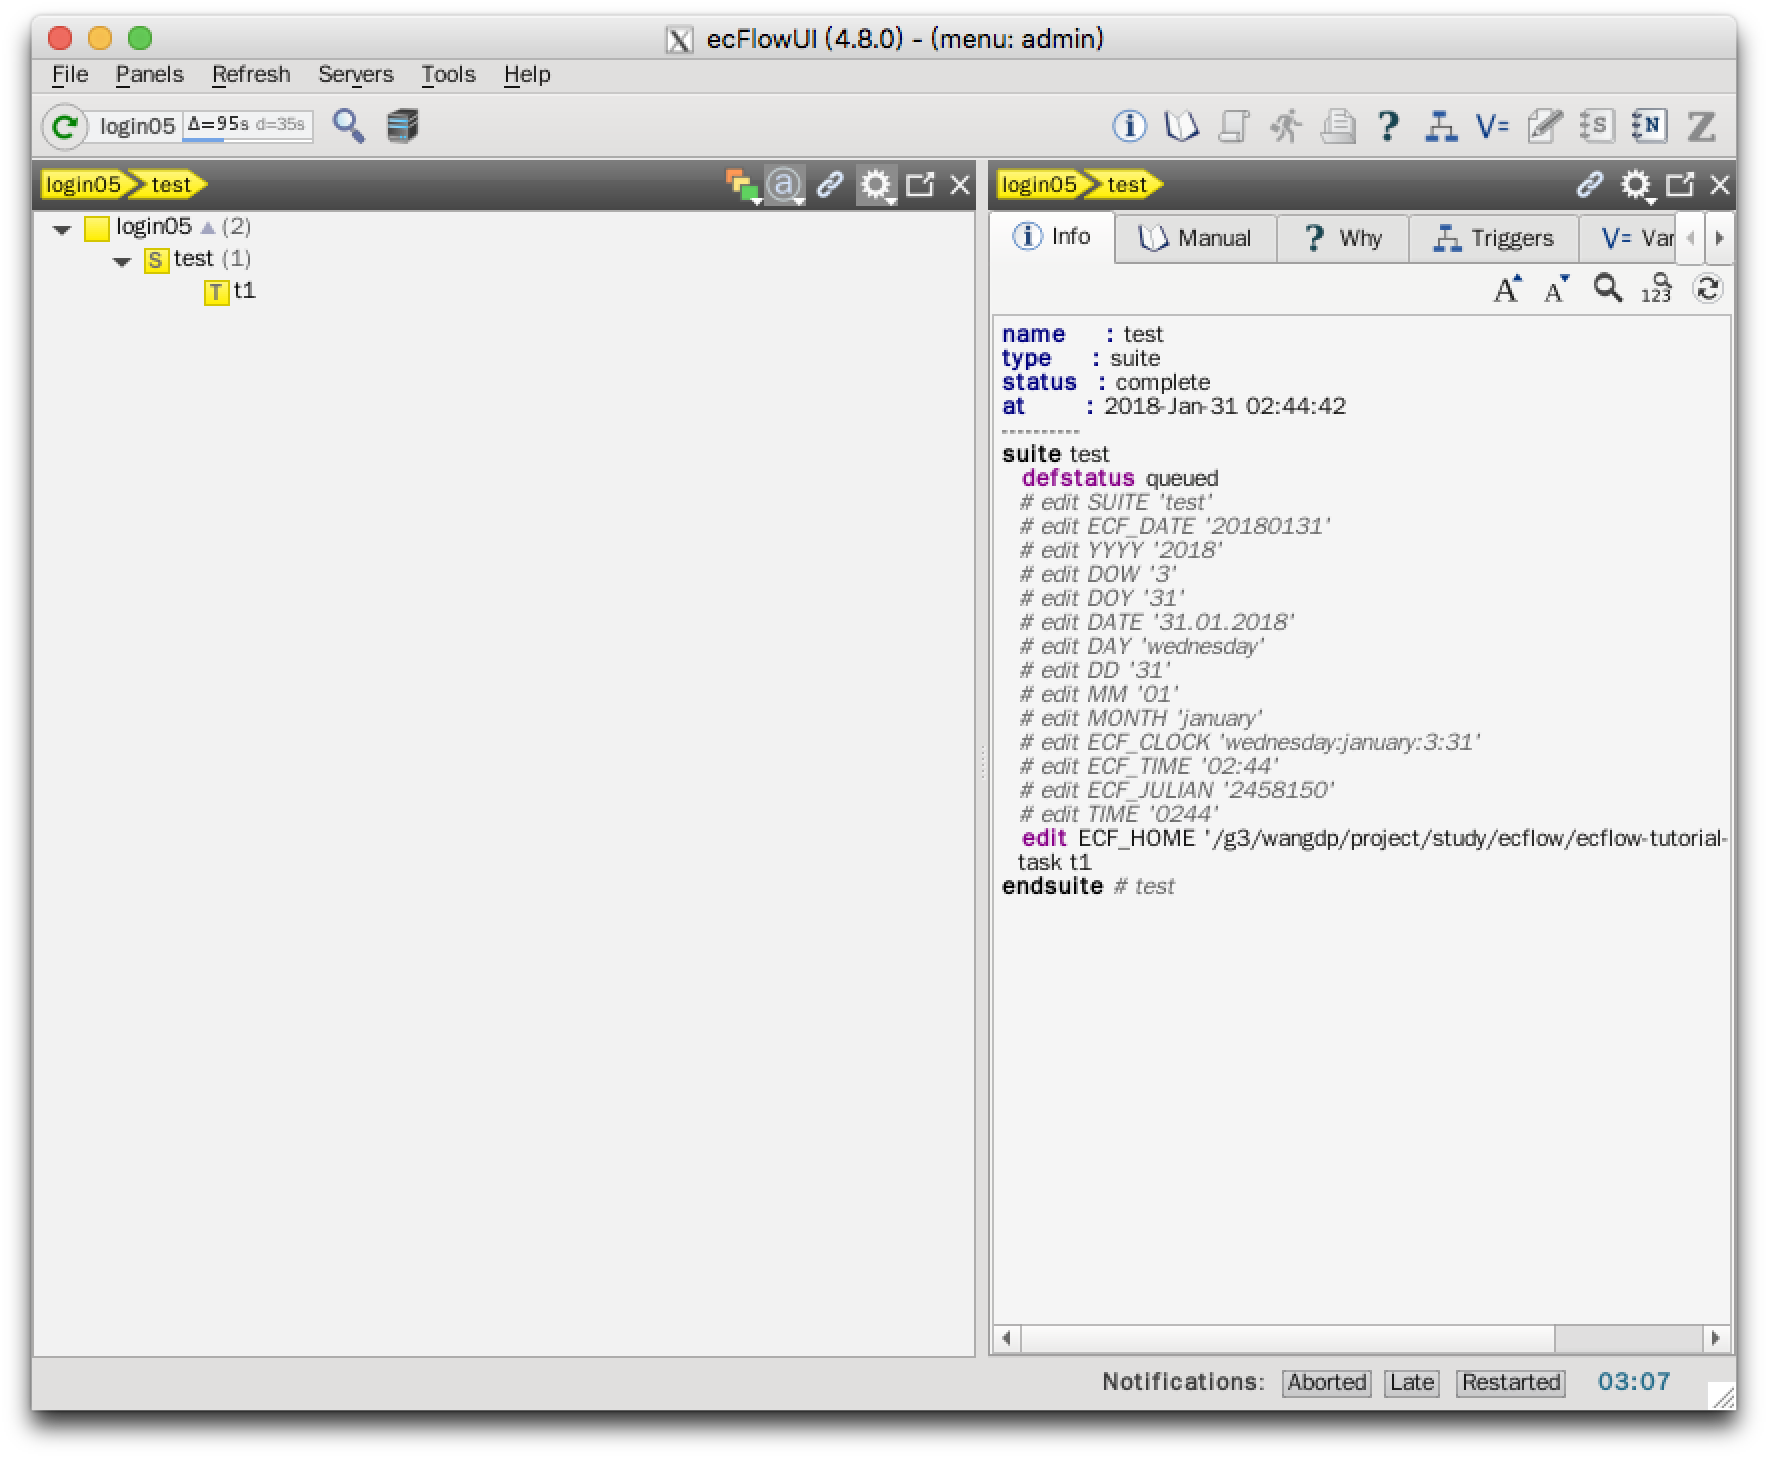Open the tree panel gear options menu
This screenshot has height=1458, width=1768.
877,185
